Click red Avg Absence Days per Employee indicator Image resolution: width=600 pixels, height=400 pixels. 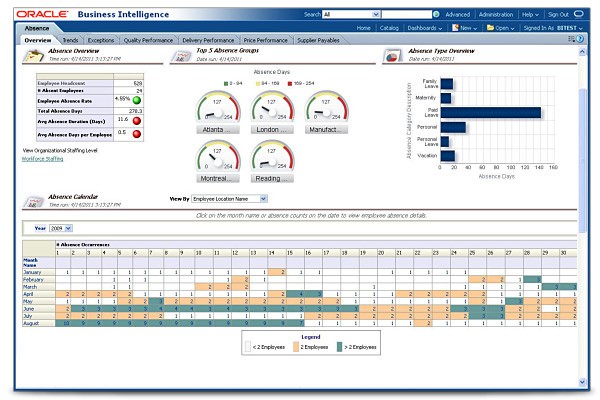pyautogui.click(x=137, y=134)
